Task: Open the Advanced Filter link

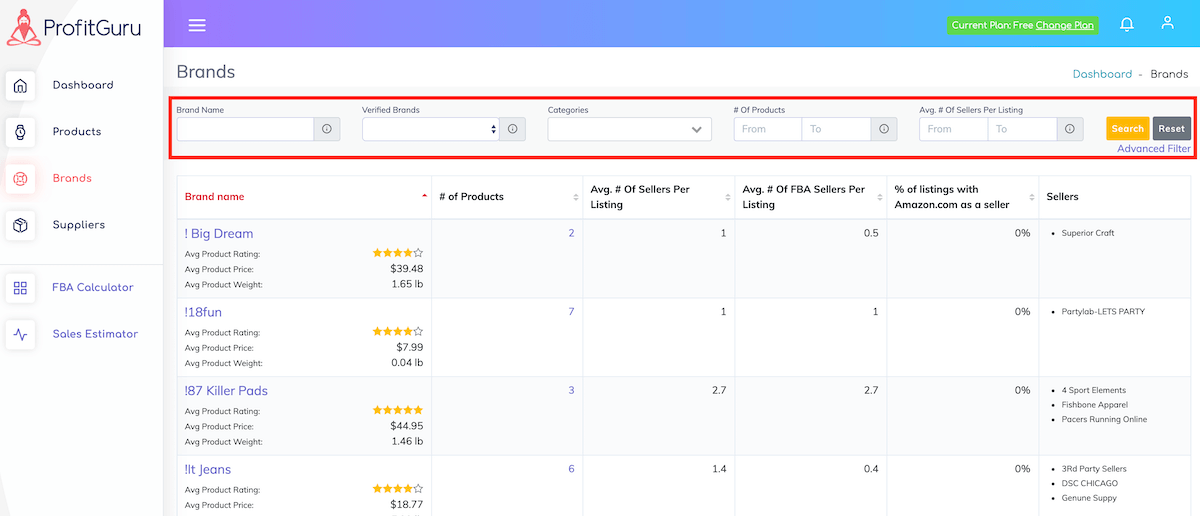Action: point(1154,149)
